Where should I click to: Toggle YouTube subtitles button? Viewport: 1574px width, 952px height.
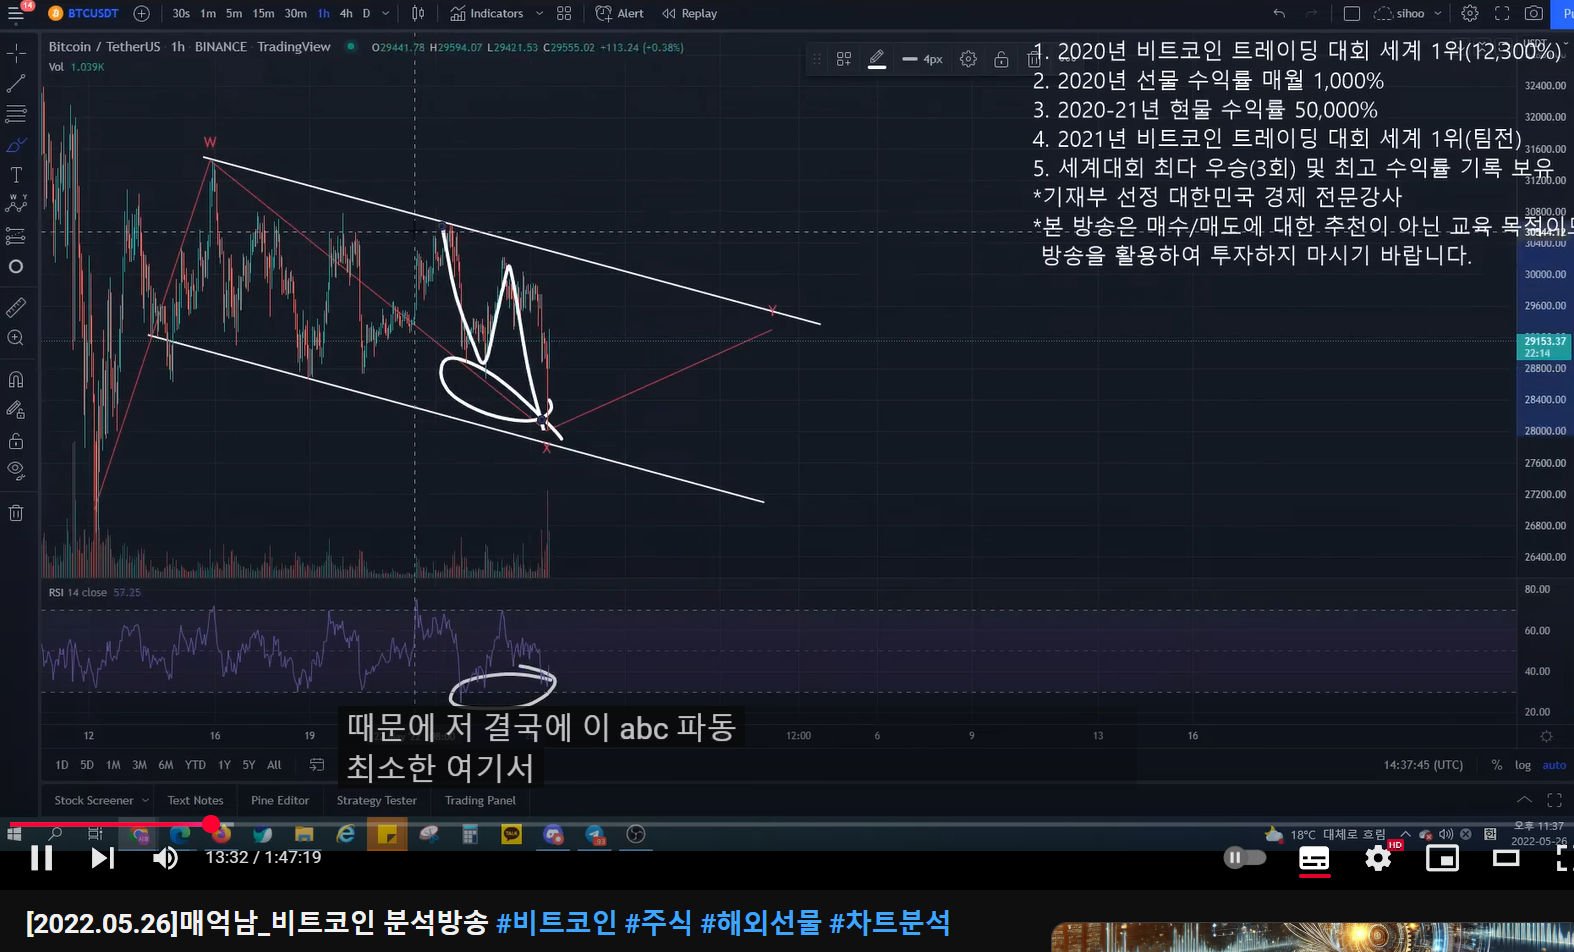coord(1314,858)
